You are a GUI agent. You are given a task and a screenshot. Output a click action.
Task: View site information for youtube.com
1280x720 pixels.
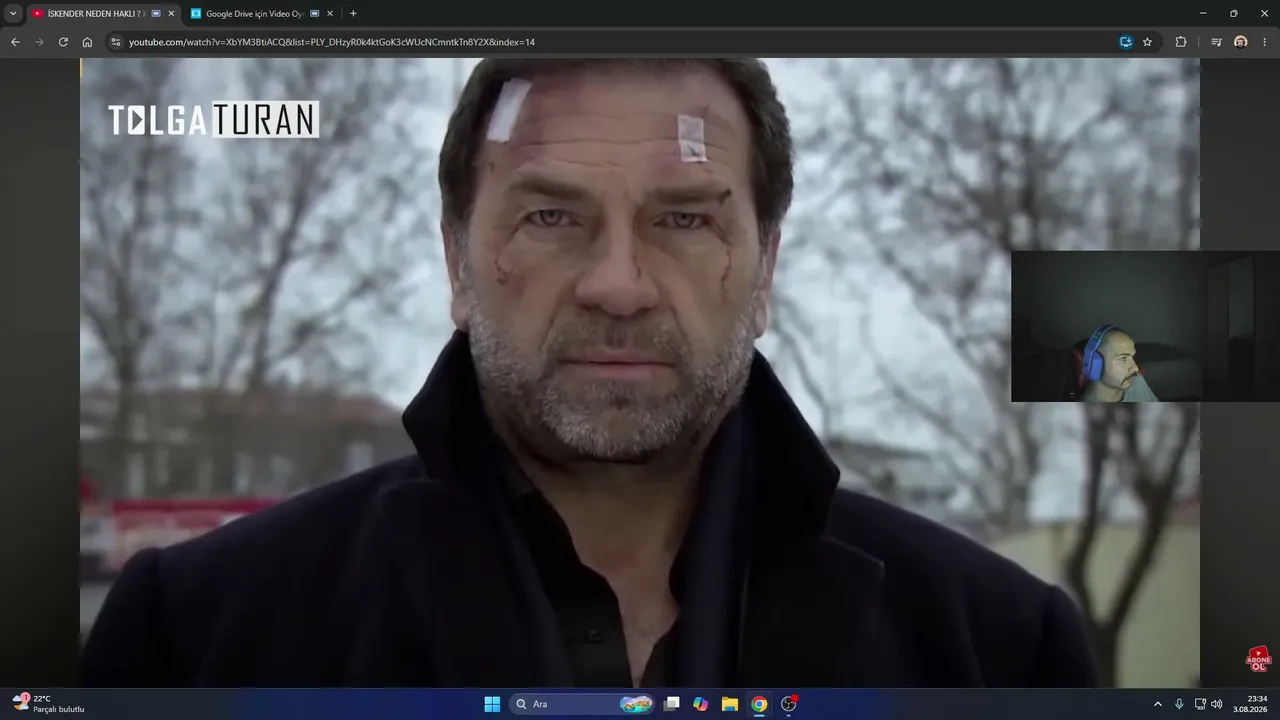point(116,42)
